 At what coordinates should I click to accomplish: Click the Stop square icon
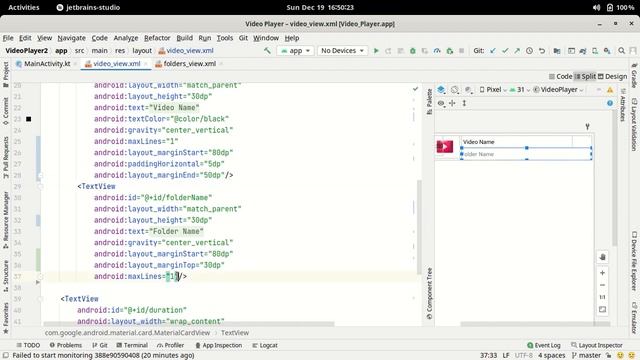click(462, 51)
